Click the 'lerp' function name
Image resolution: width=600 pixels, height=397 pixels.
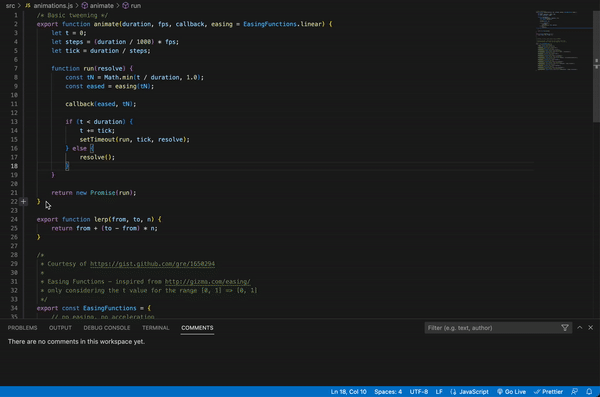coord(101,219)
